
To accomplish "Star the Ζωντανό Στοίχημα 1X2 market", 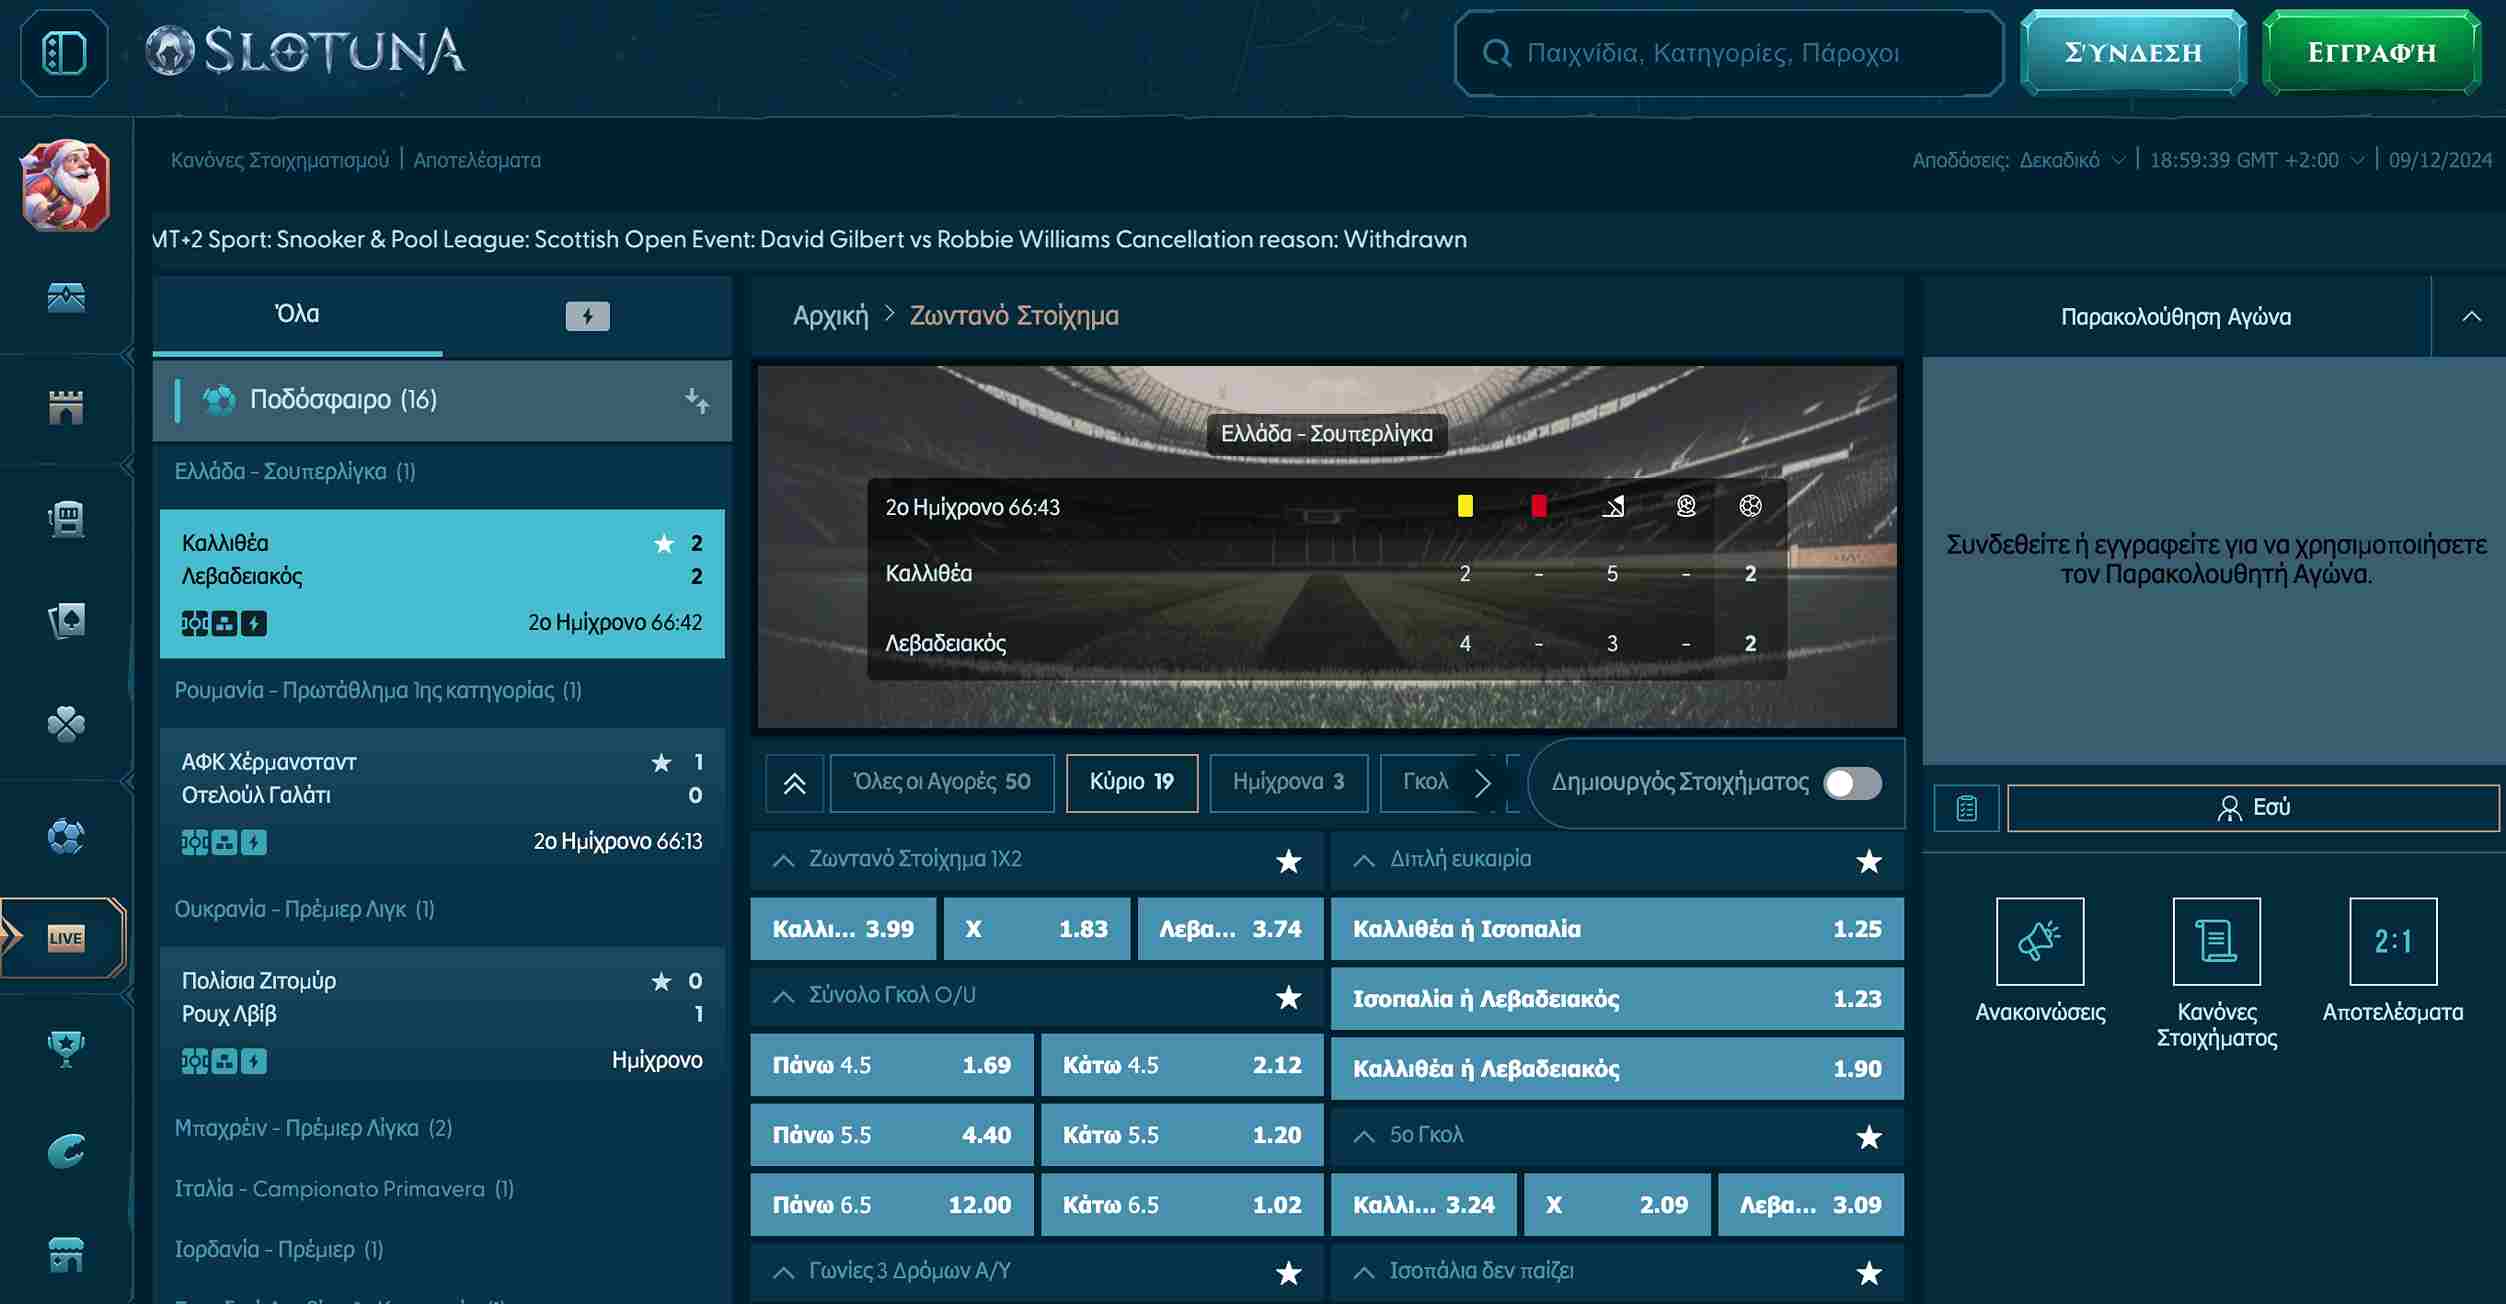I will click(x=1288, y=861).
